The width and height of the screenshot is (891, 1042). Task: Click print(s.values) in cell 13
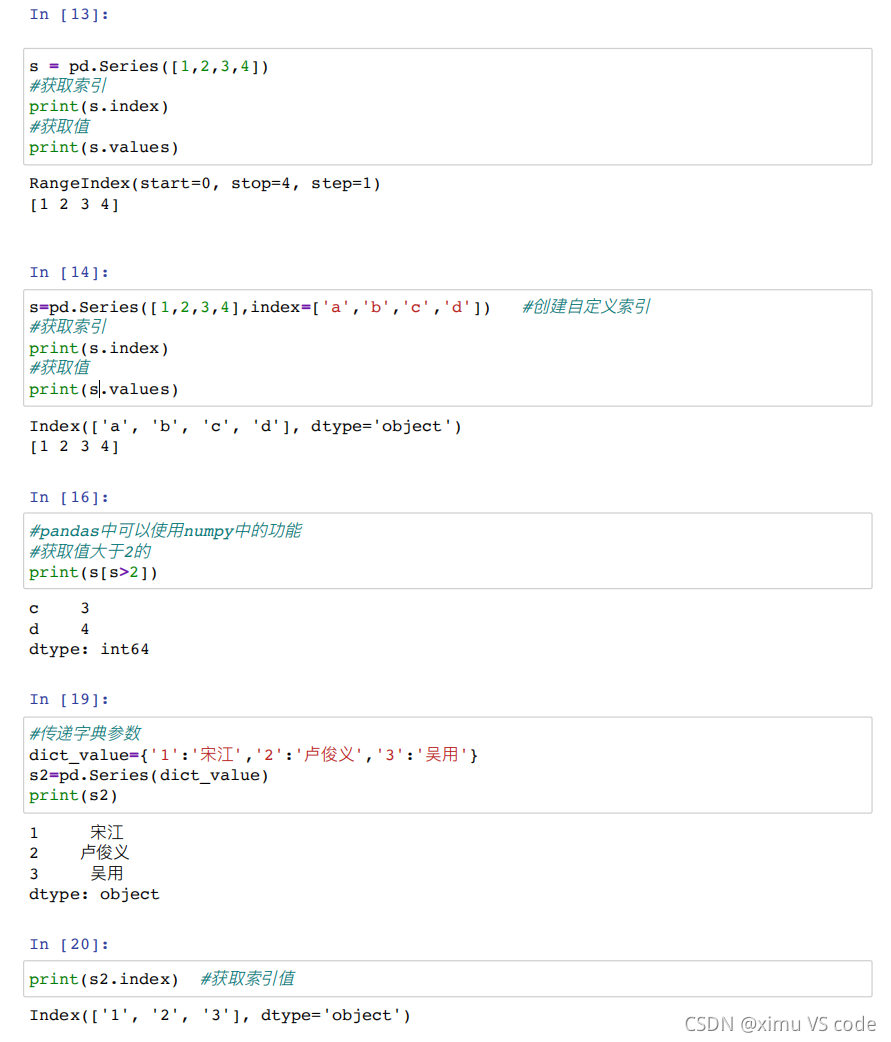tap(104, 148)
